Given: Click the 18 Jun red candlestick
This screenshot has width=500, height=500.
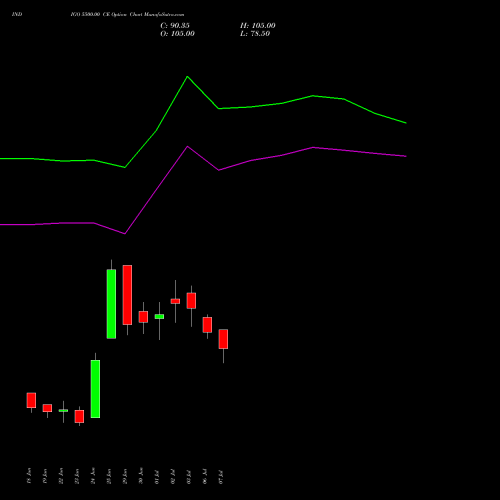Looking at the screenshot, I should (x=31, y=400).
